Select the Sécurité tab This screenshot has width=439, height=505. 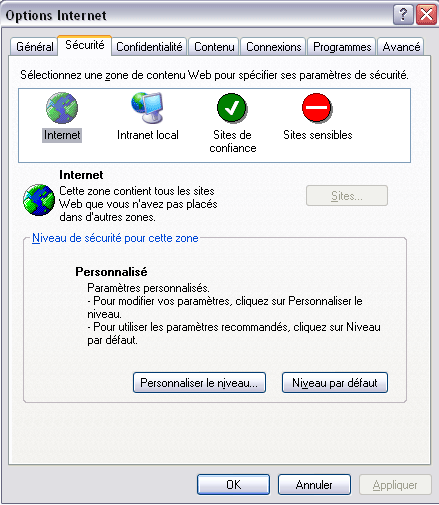click(85, 45)
